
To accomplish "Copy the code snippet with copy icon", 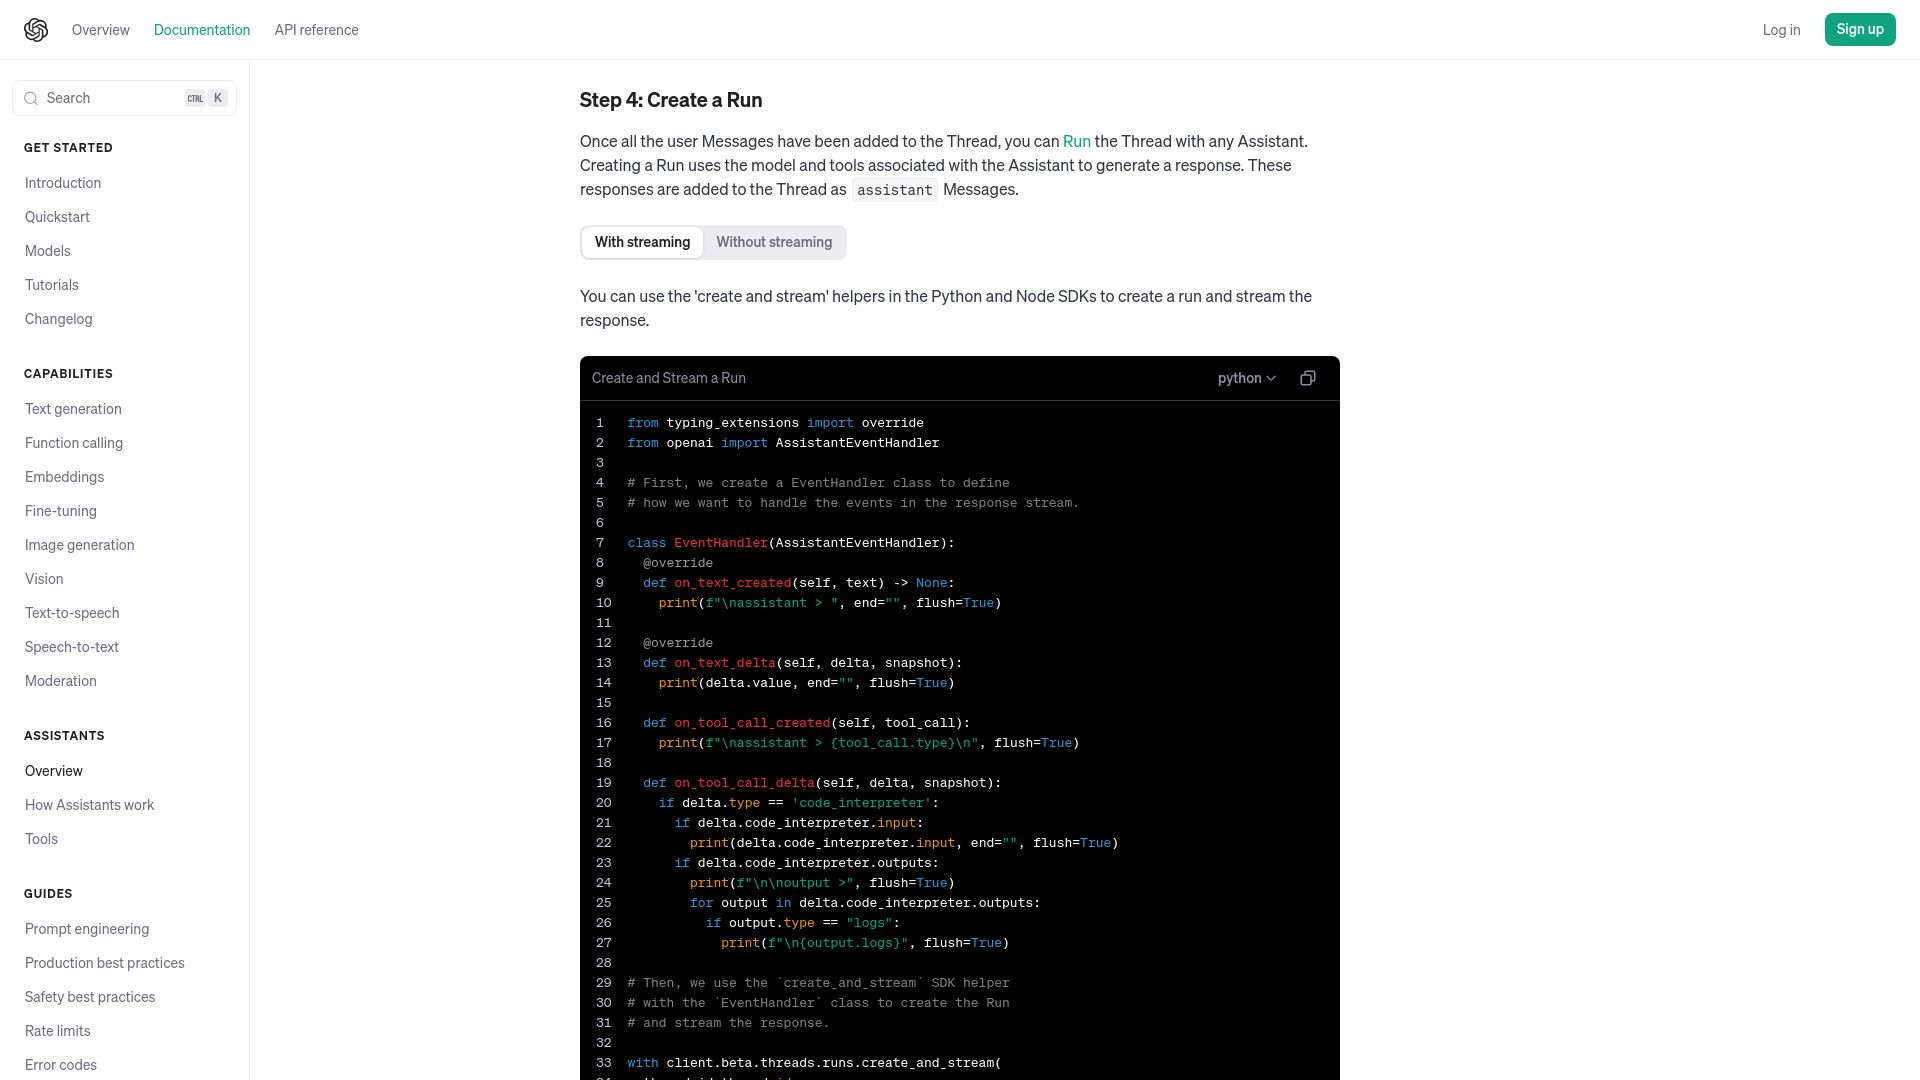I will point(1307,378).
